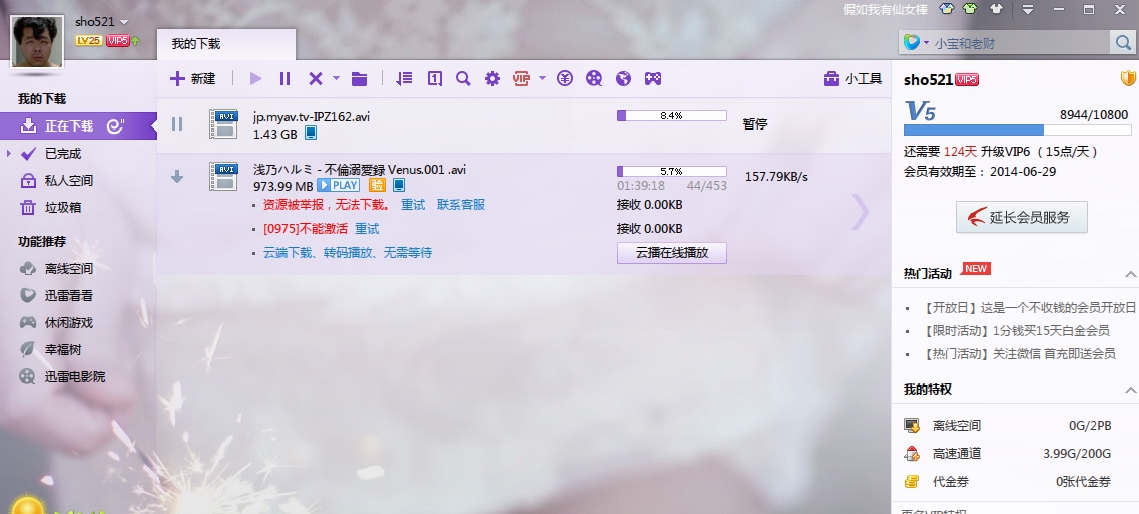The image size is (1139, 514).
Task: Click the 联系客服 link
Action: click(x=461, y=205)
